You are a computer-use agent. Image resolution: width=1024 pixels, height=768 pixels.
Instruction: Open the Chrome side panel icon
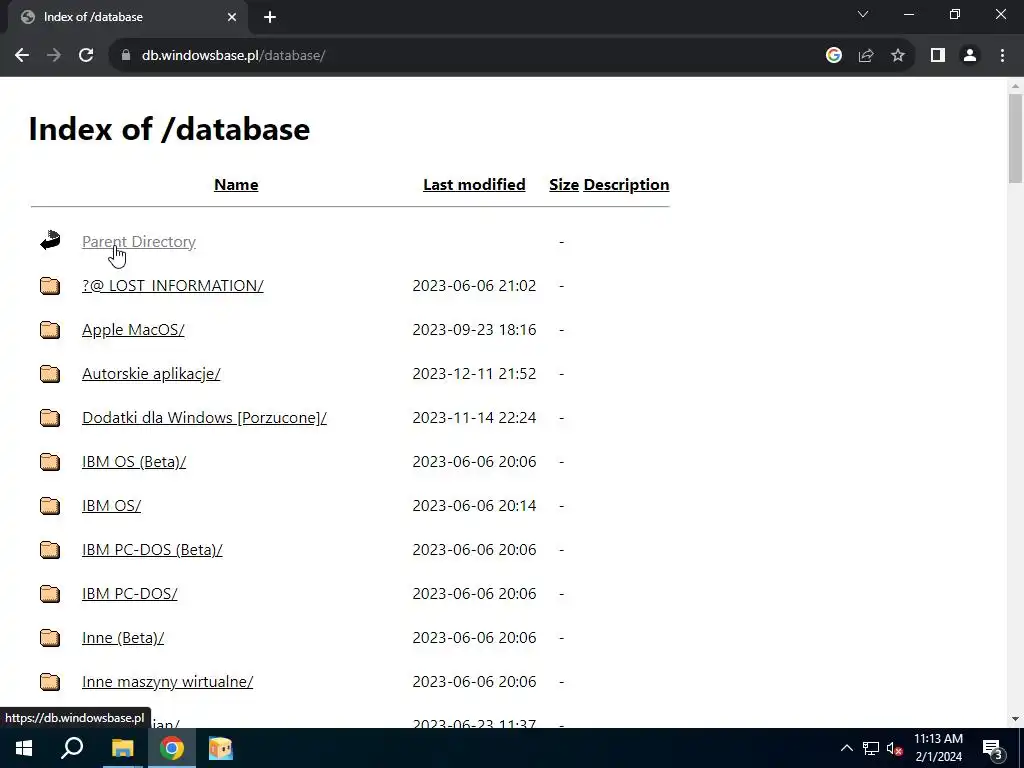pyautogui.click(x=938, y=56)
